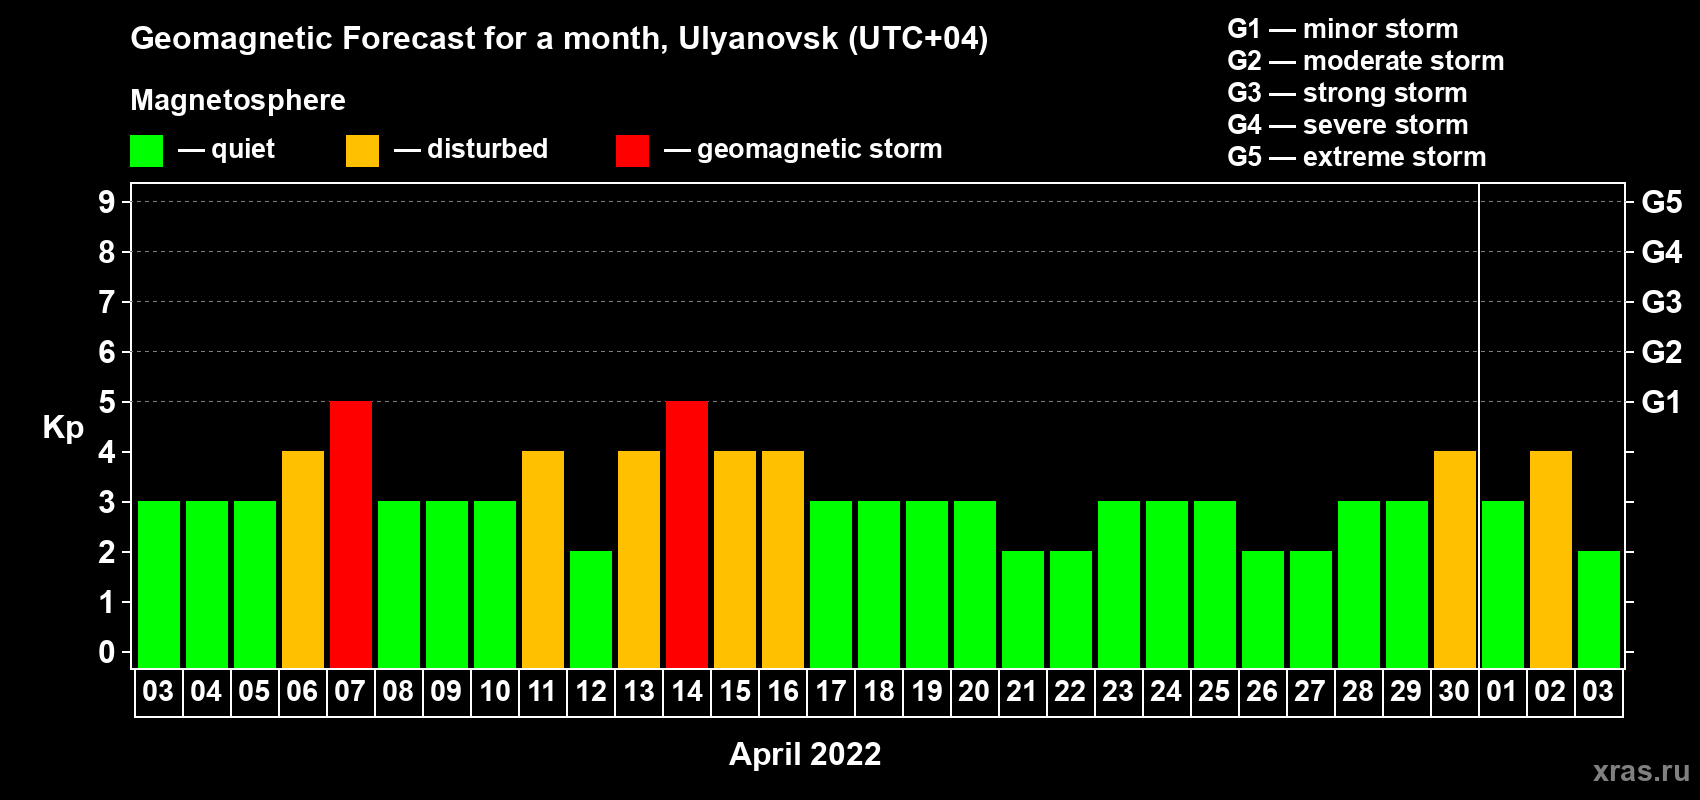Image resolution: width=1700 pixels, height=800 pixels.
Task: Select the red storm bar for April 14
Action: pos(687,535)
